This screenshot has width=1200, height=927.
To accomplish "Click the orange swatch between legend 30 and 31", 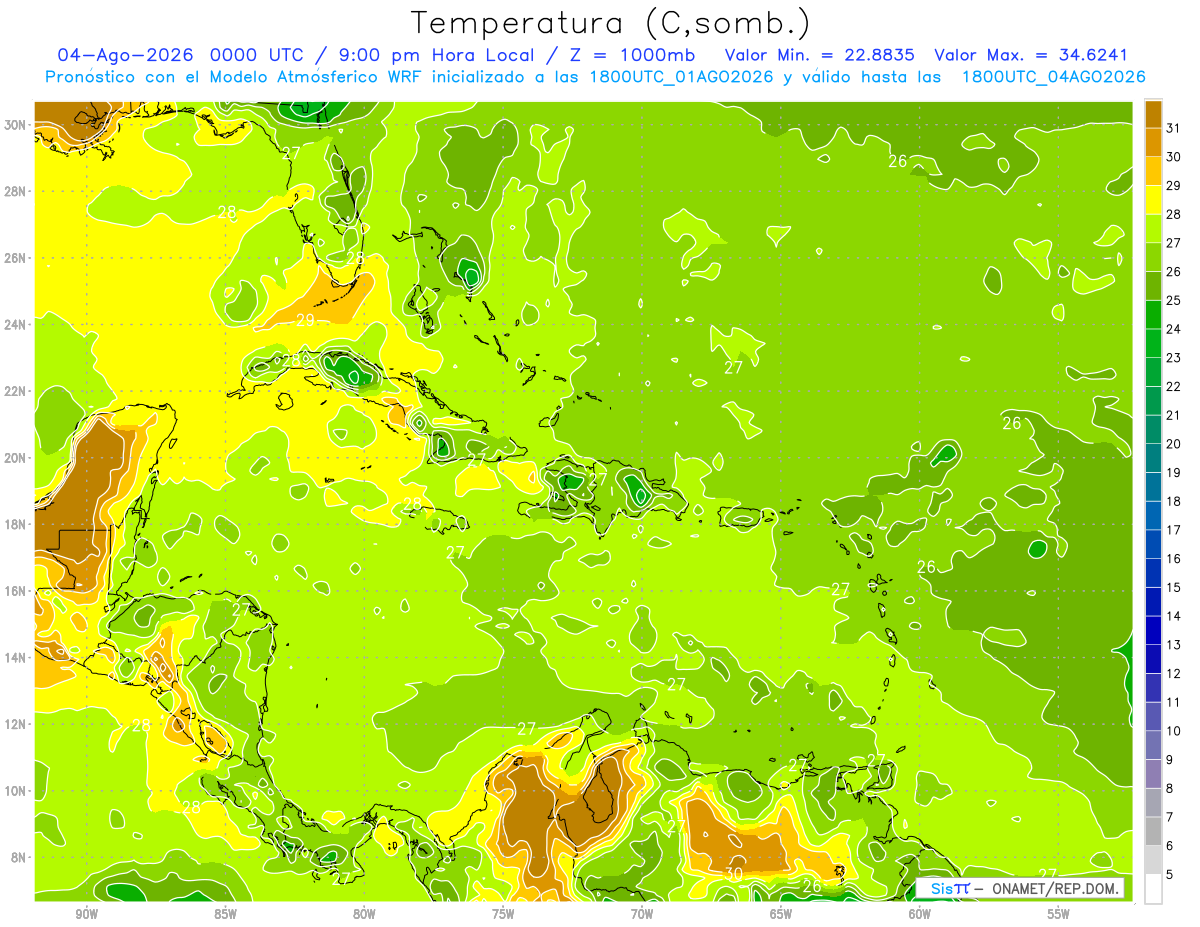I will click(1153, 141).
